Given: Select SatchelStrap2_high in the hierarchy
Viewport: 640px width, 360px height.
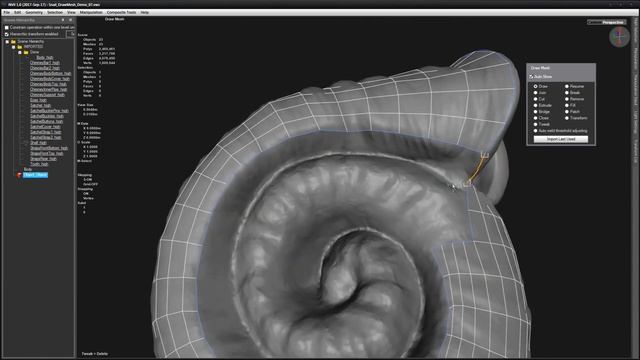Looking at the screenshot, I should click(46, 137).
